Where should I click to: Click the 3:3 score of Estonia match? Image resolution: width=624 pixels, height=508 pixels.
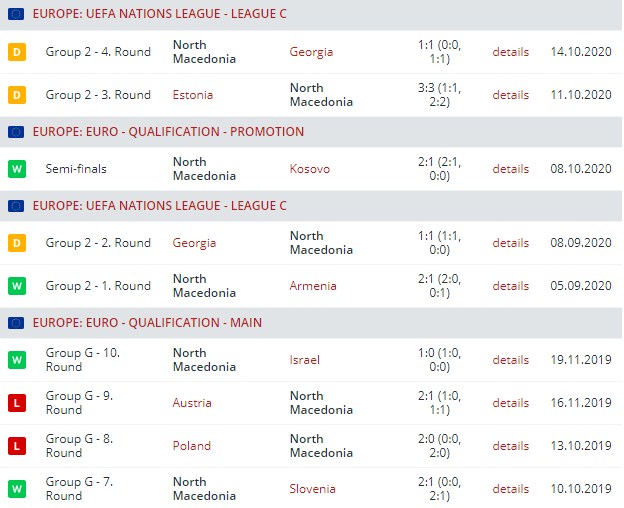429,88
